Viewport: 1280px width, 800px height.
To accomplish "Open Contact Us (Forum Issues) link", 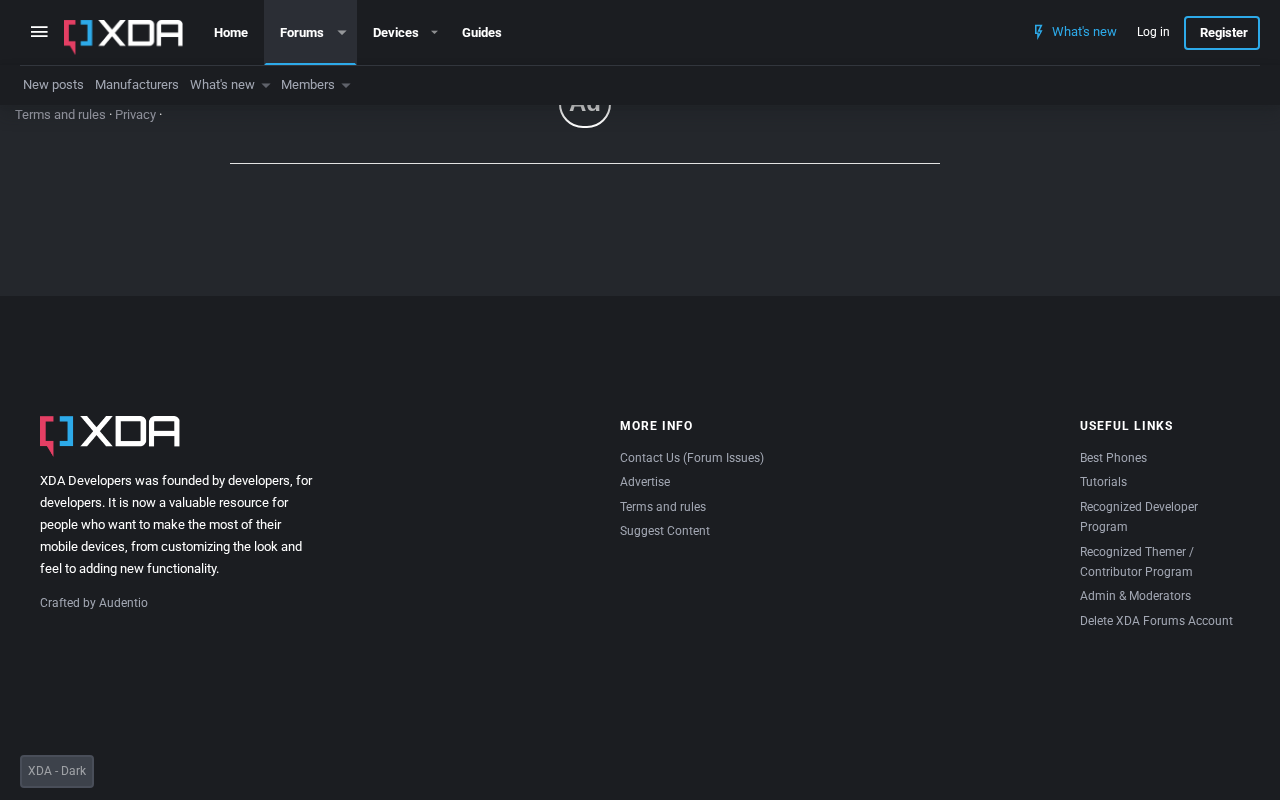I will click(692, 458).
